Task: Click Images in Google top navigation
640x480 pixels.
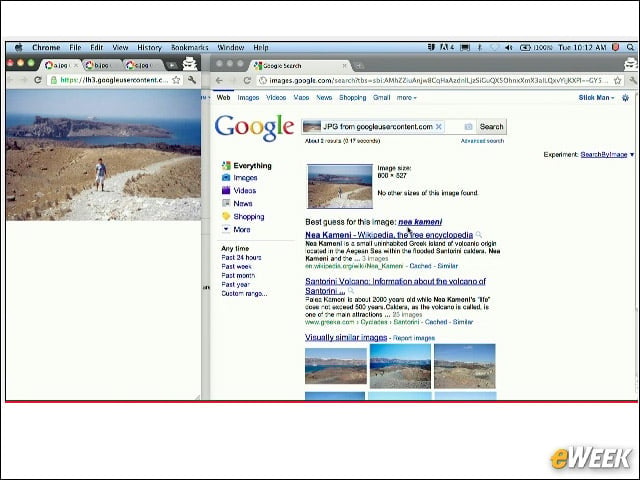Action: tap(248, 98)
